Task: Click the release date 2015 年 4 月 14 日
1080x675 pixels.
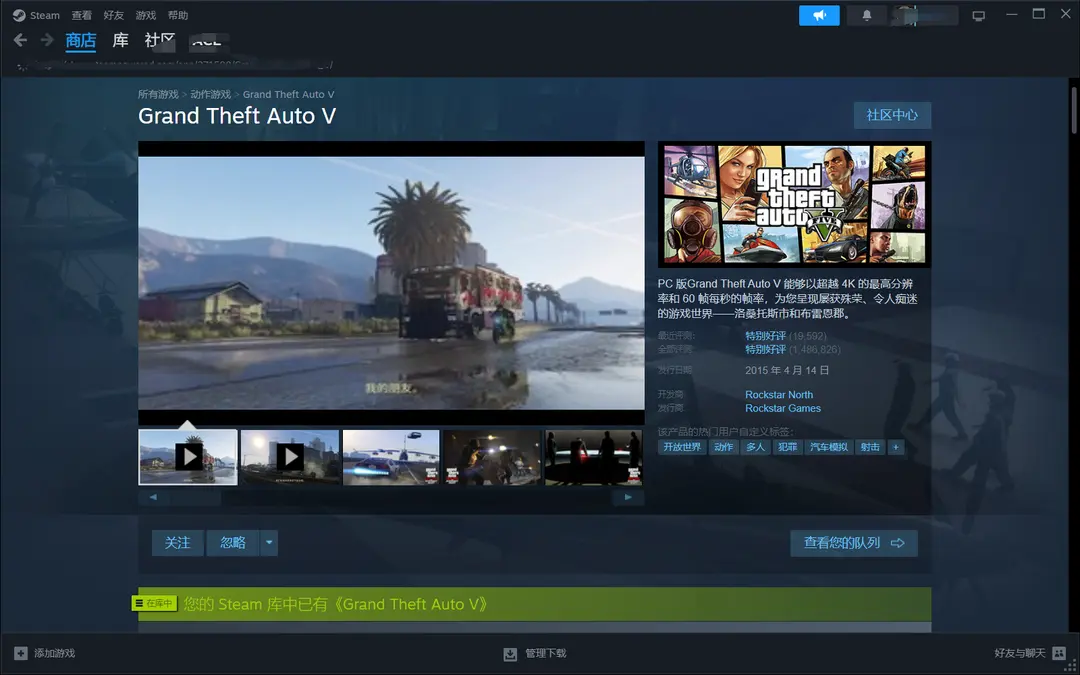Action: tap(787, 371)
